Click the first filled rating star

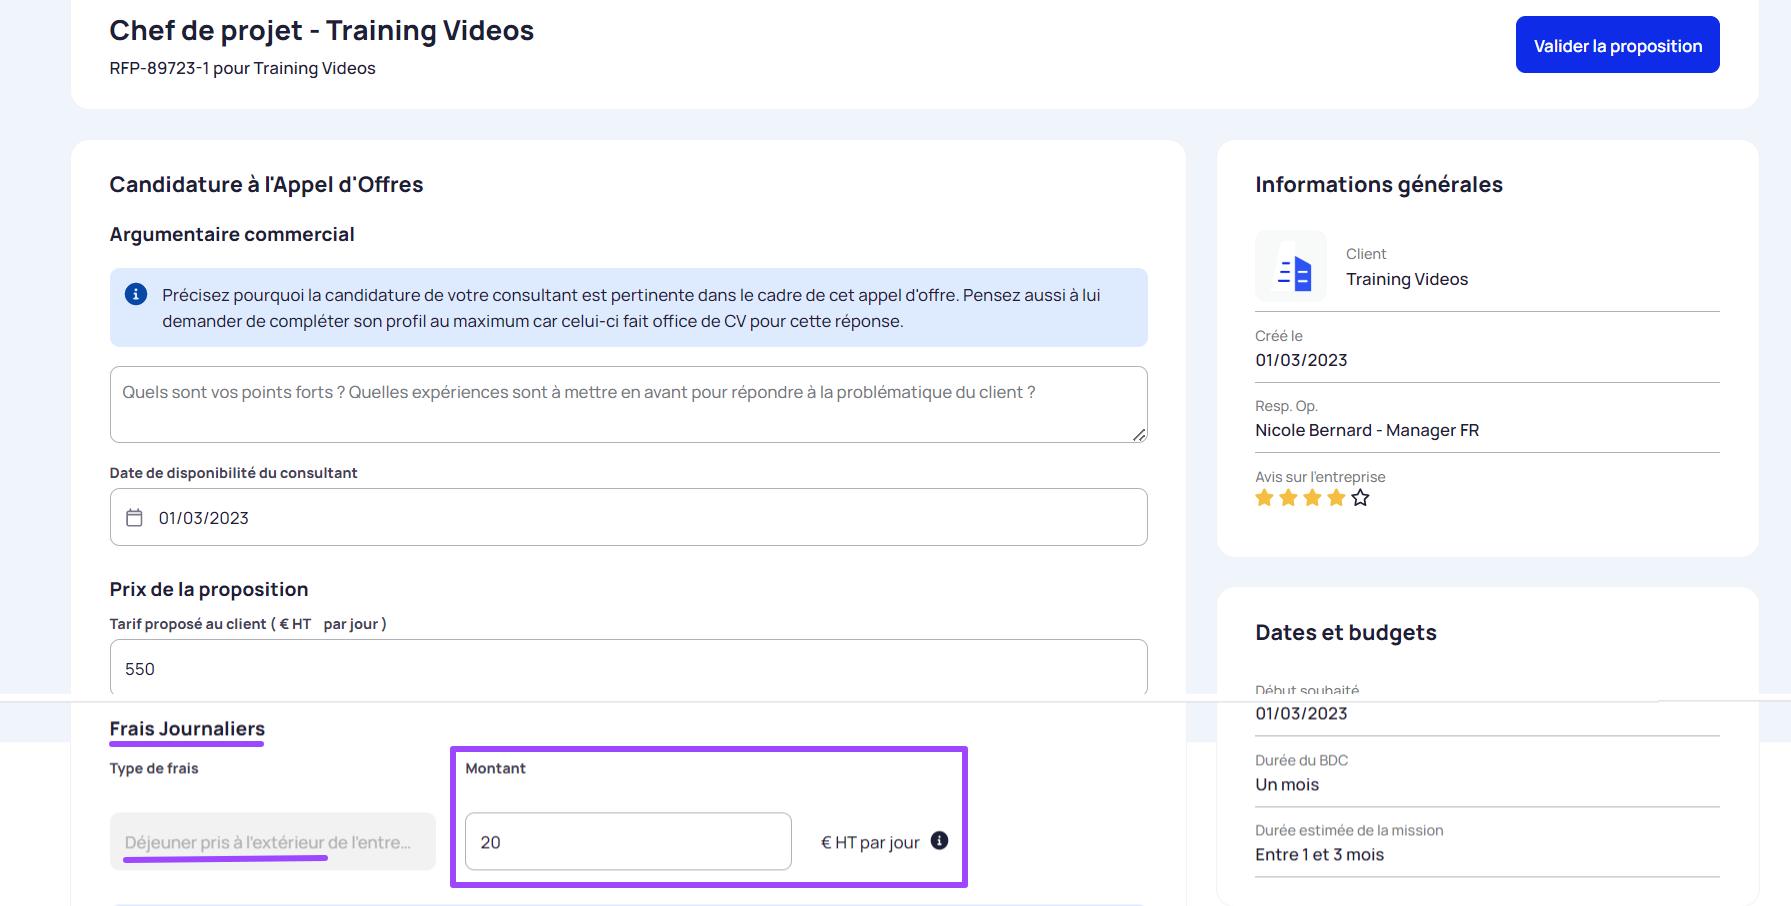(1264, 497)
